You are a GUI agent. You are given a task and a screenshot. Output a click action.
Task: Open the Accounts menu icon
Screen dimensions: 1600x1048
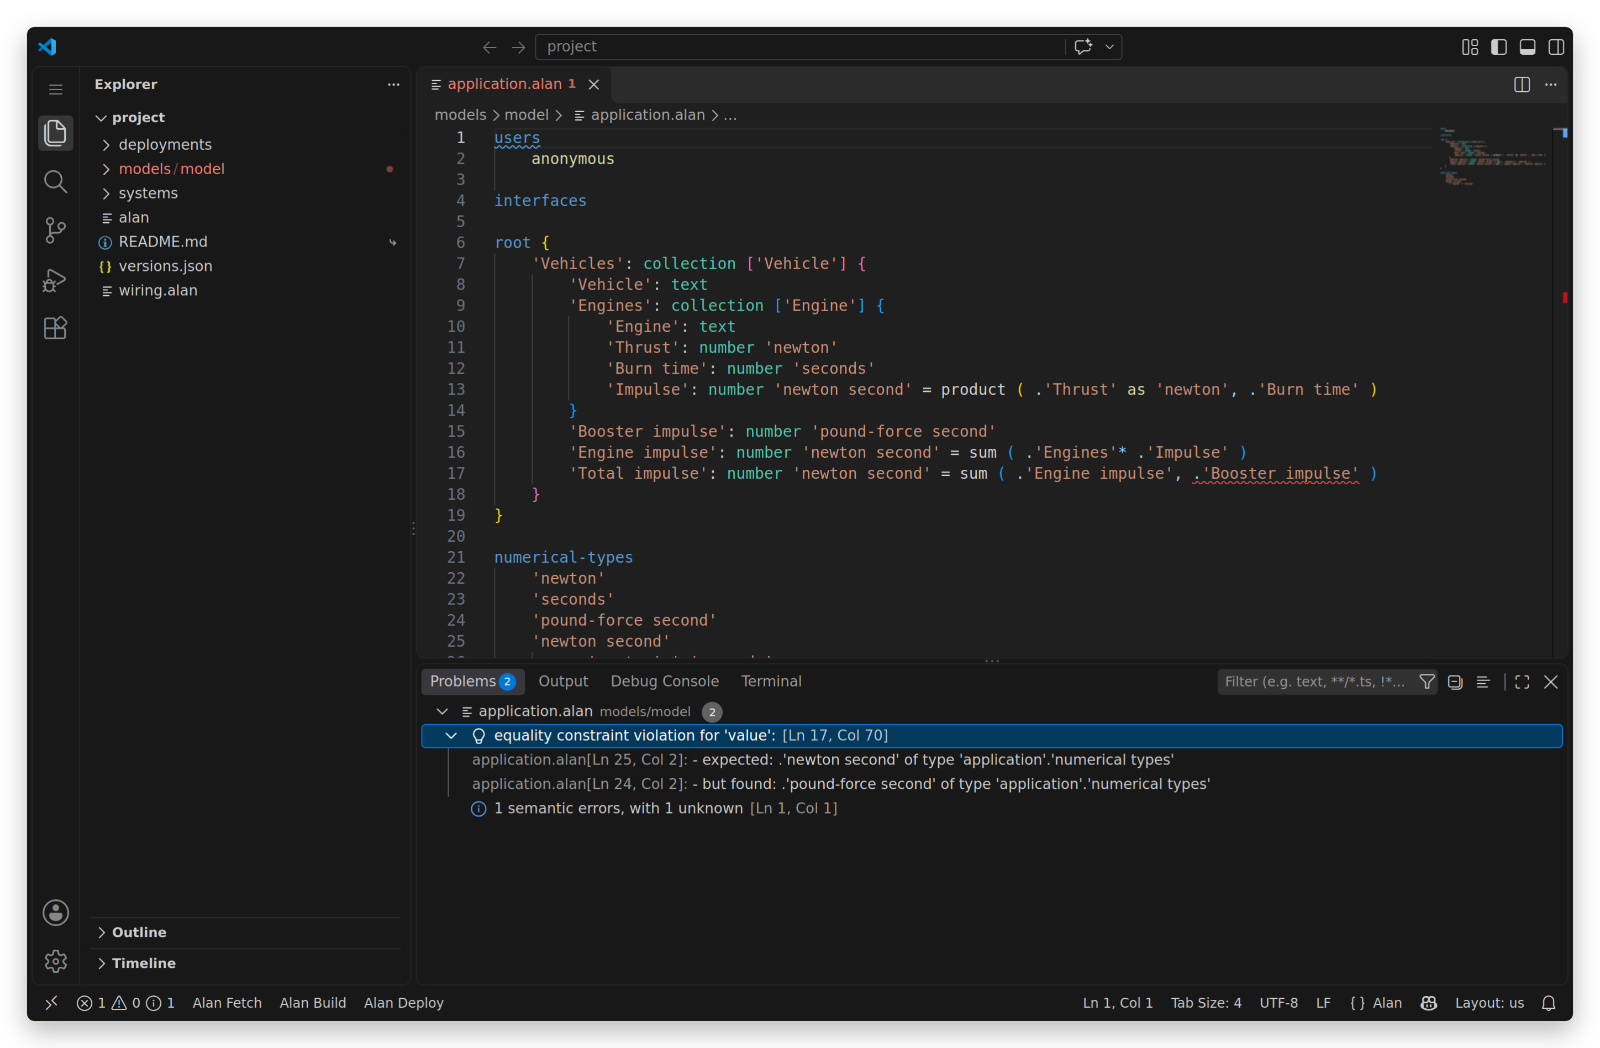[x=56, y=912]
